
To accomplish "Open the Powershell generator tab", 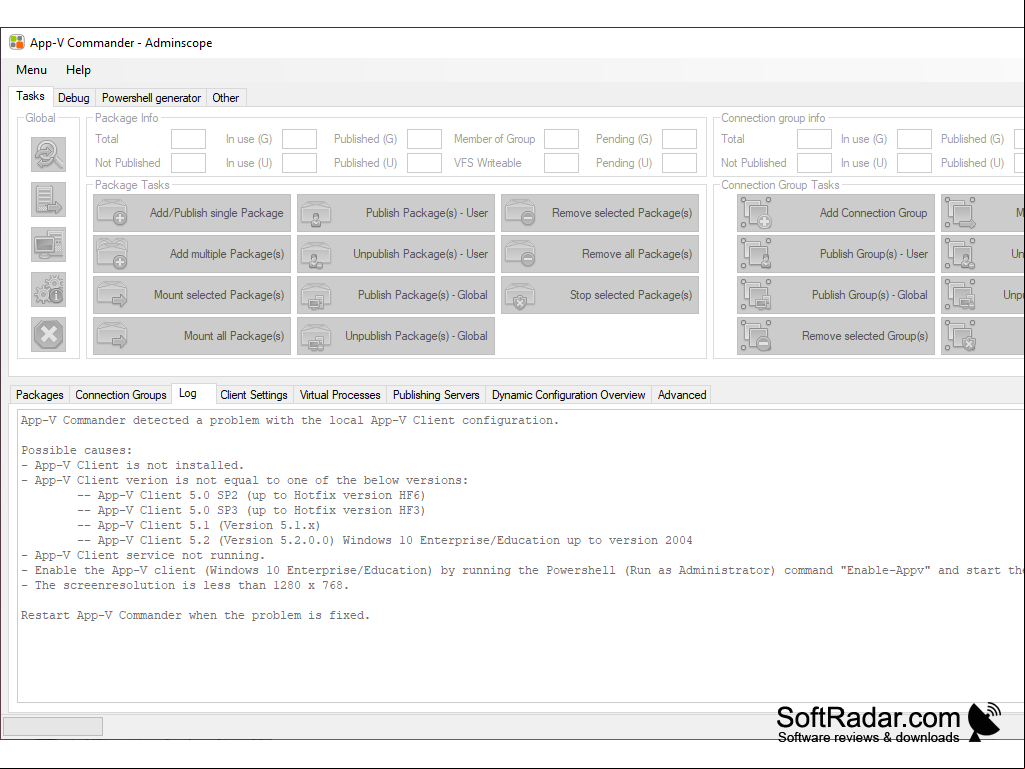I will 152,98.
